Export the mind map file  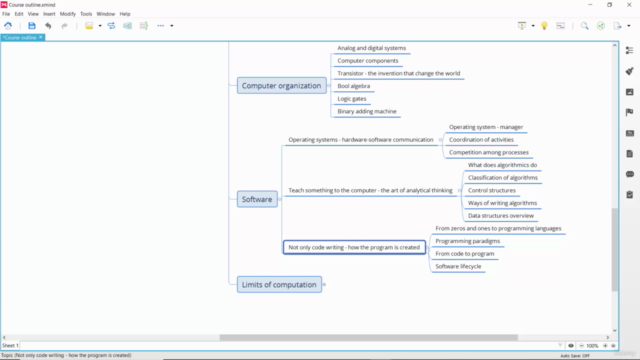pos(617,26)
